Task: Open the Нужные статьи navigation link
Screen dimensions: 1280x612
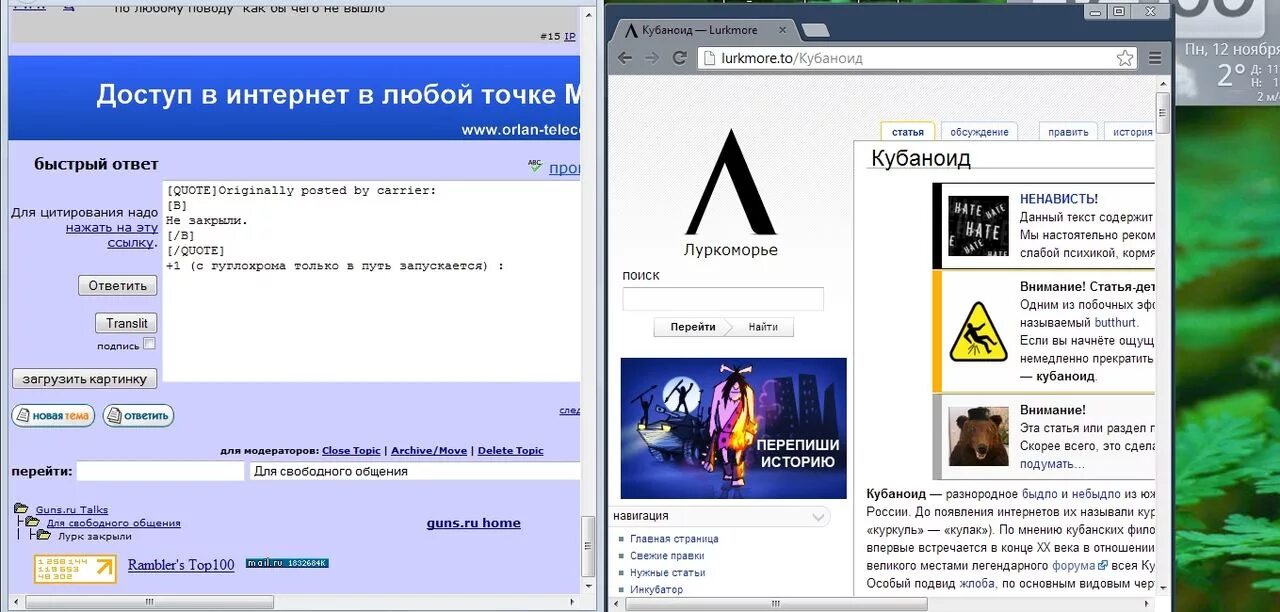Action: [668, 573]
